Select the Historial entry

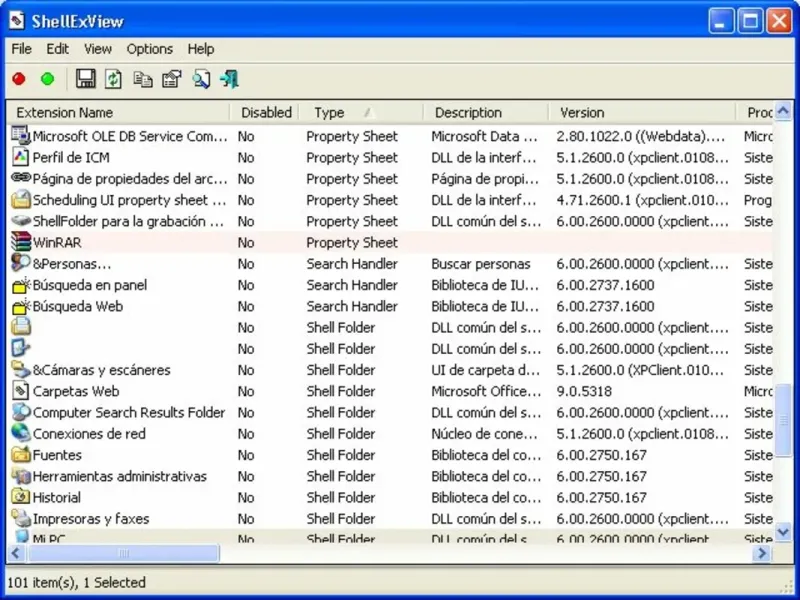[x=56, y=497]
